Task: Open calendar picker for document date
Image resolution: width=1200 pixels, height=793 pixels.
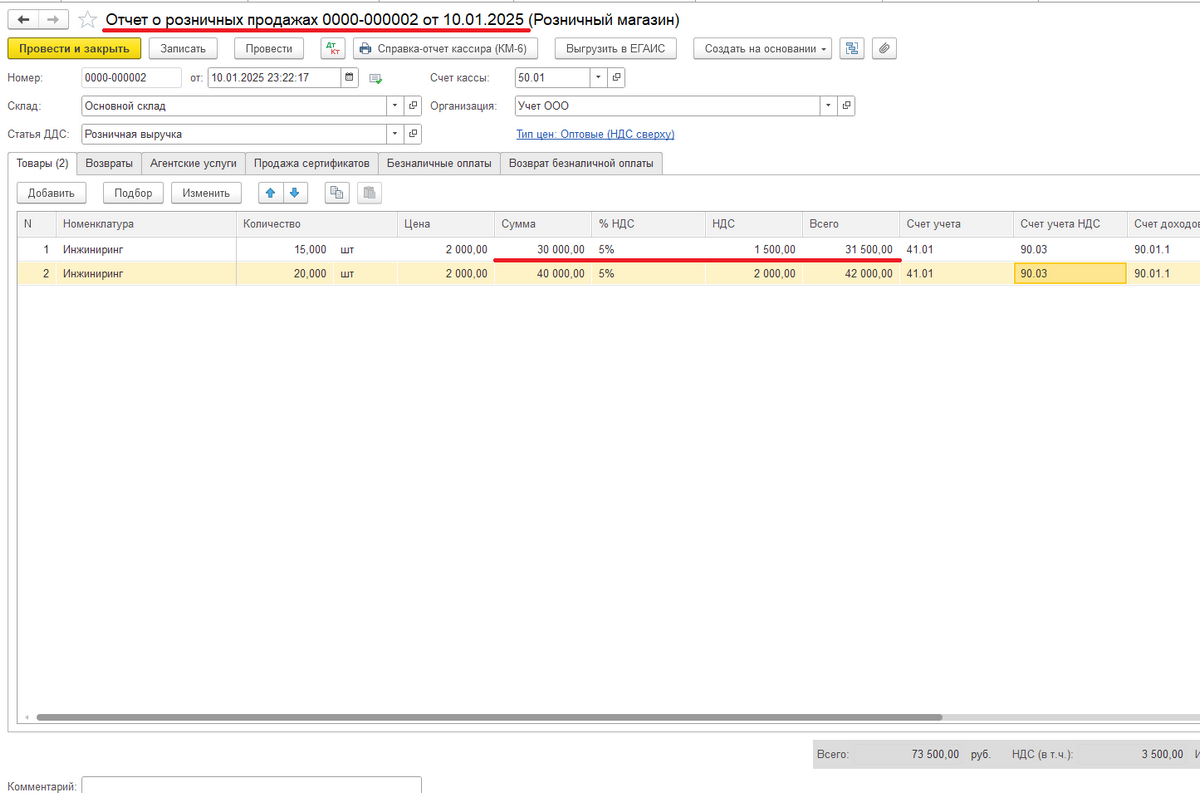Action: [x=349, y=77]
